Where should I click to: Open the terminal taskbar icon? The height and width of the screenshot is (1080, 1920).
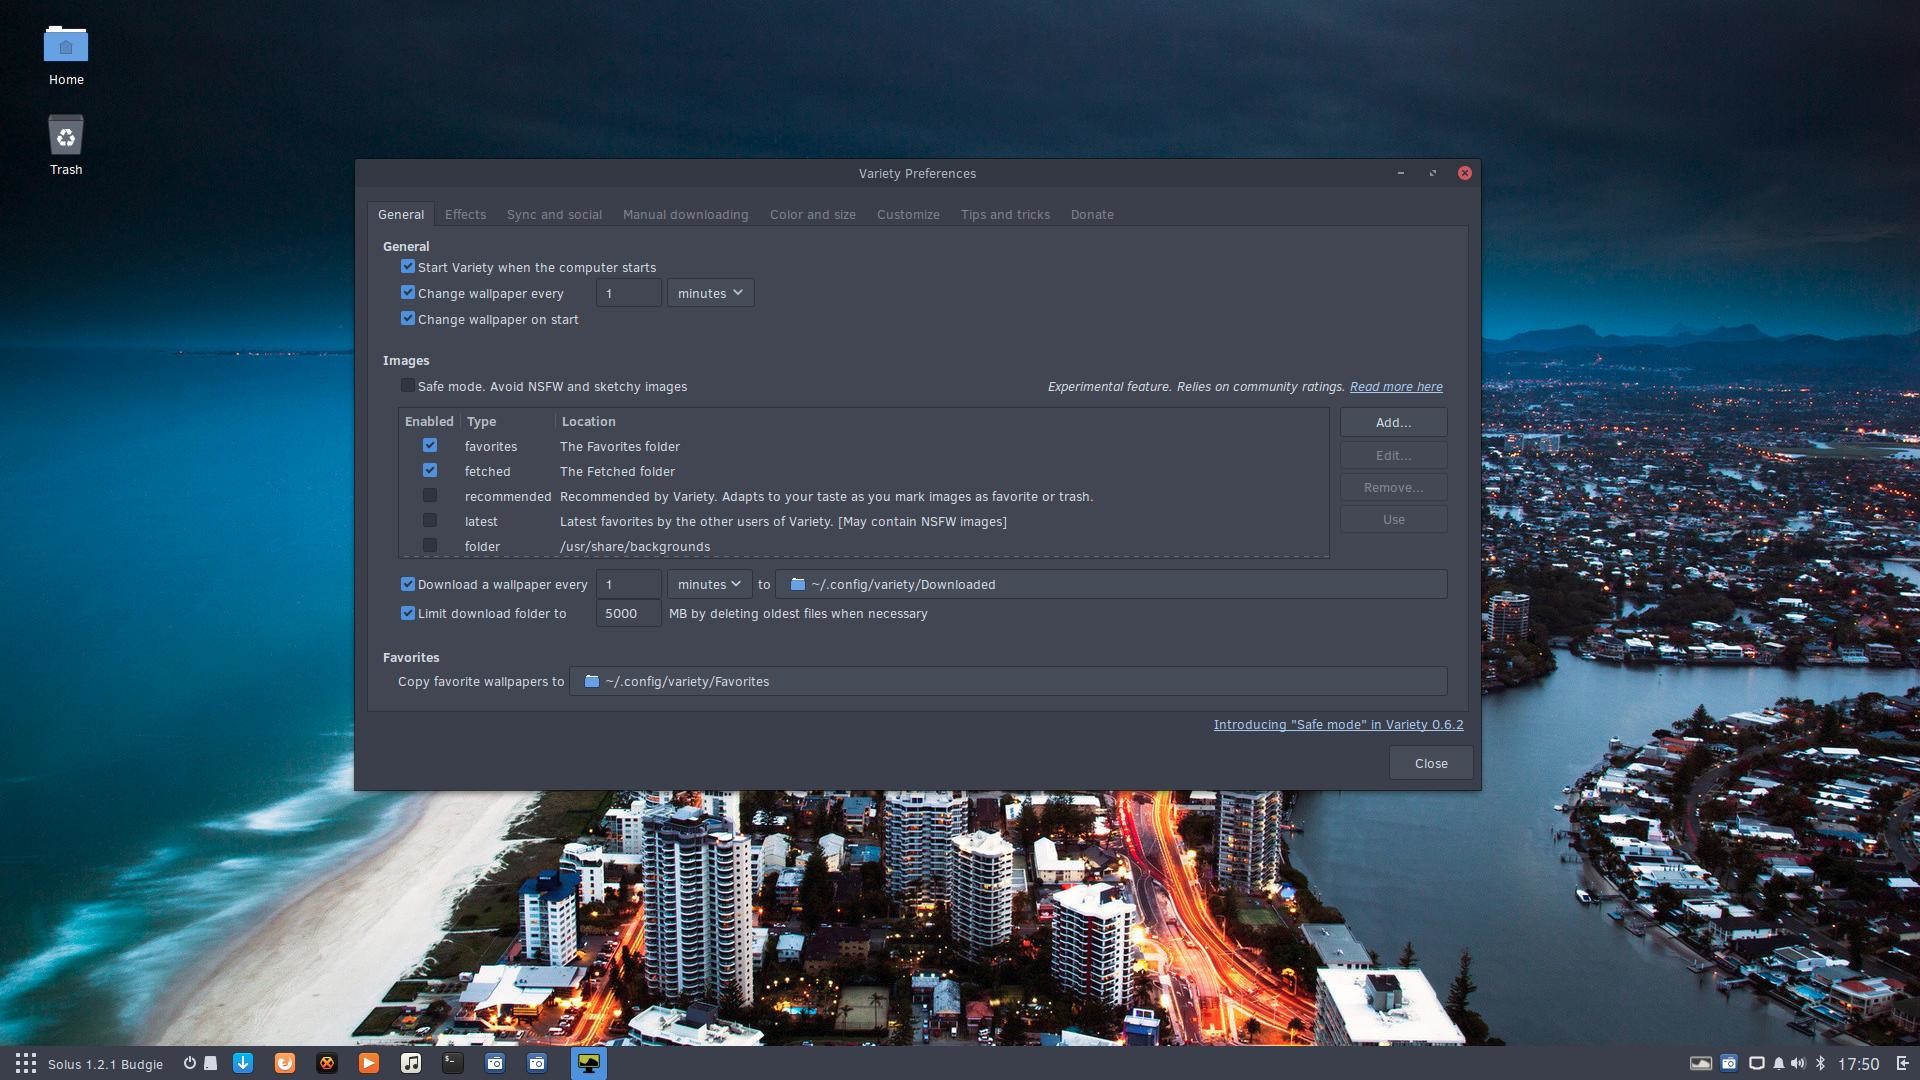point(452,1062)
